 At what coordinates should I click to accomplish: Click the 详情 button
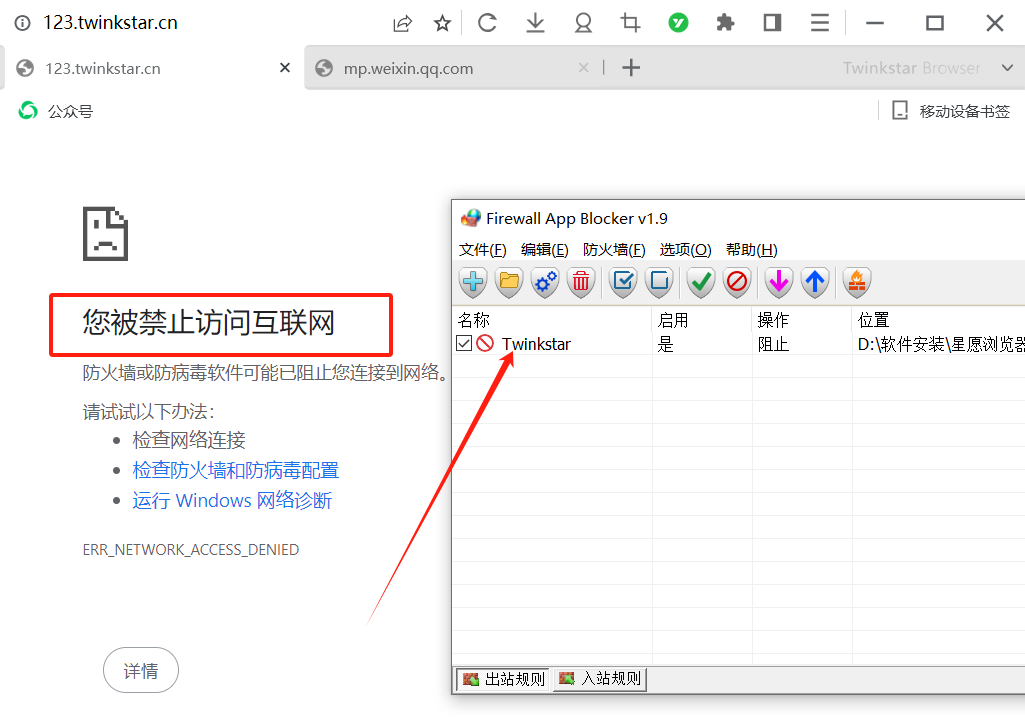tap(141, 670)
